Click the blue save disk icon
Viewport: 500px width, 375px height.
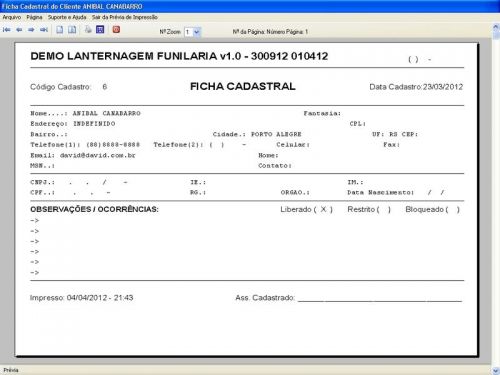tap(100, 30)
